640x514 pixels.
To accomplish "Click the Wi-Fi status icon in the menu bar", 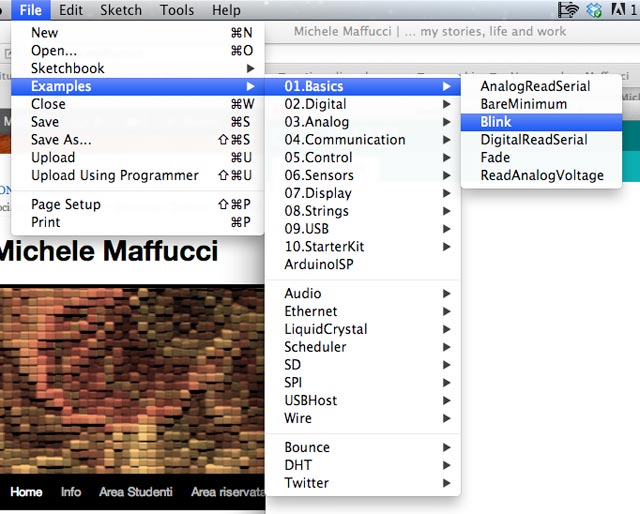I will [x=569, y=10].
